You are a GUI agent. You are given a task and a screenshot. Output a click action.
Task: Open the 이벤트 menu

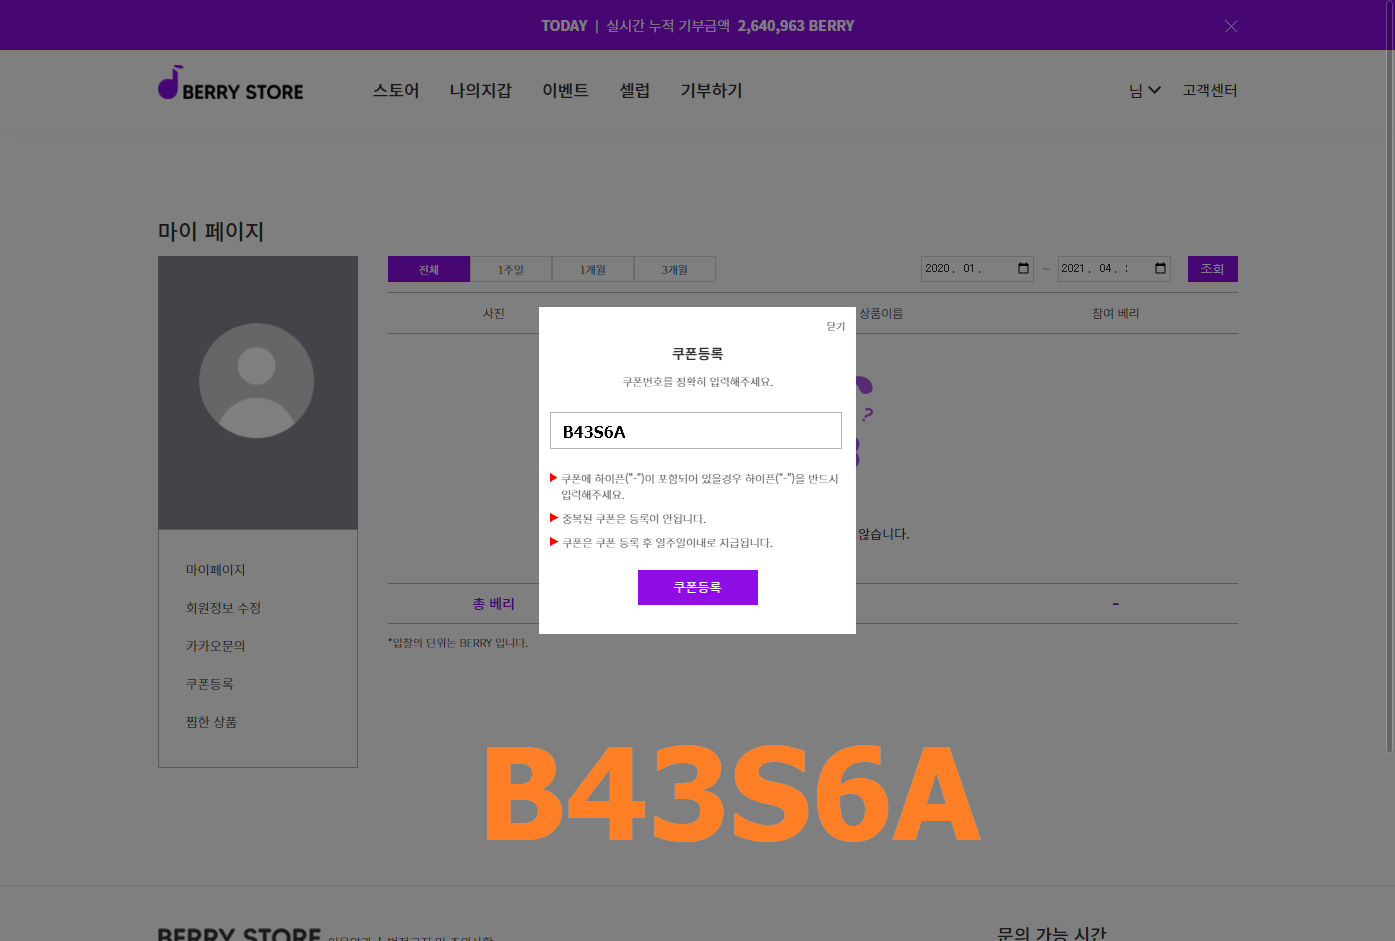pos(565,90)
